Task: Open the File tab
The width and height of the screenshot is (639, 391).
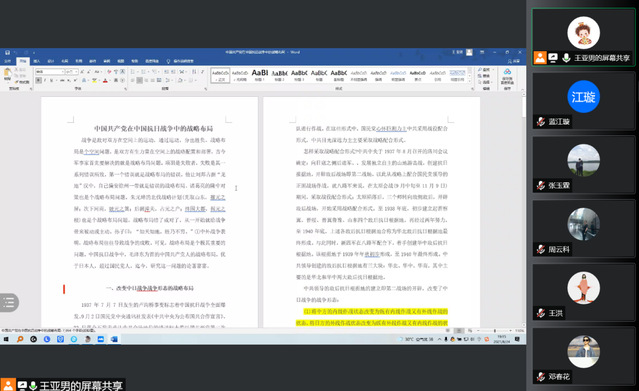Action: click(x=8, y=61)
